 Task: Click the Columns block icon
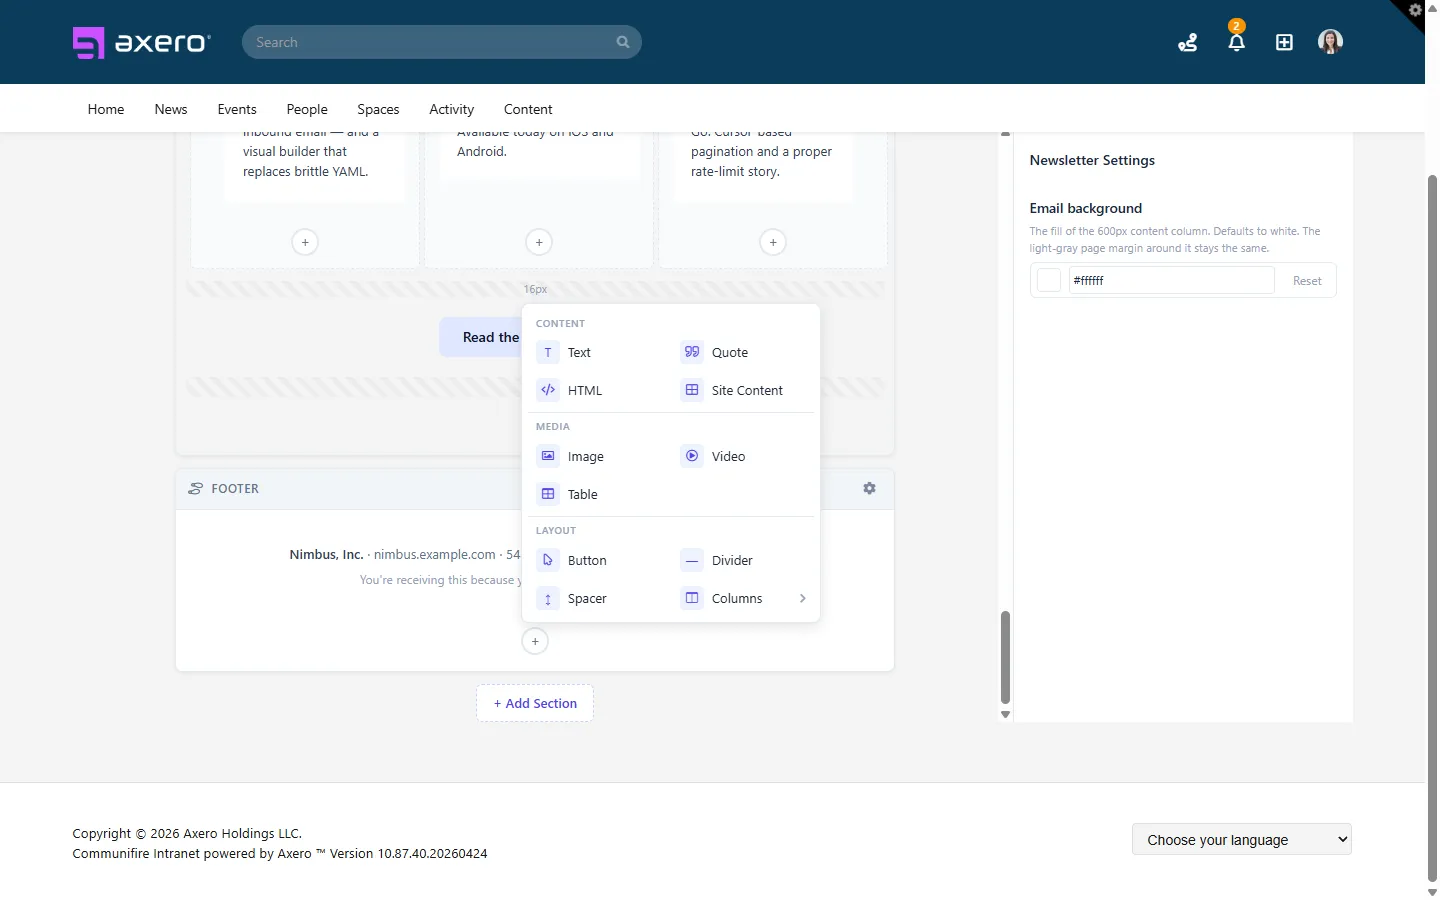[692, 598]
